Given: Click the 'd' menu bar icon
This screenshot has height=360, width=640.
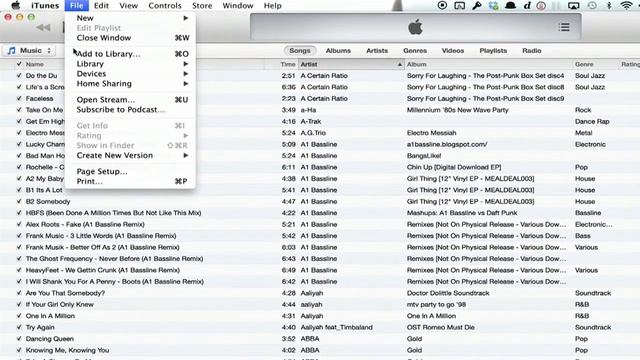Looking at the screenshot, I should 527,5.
